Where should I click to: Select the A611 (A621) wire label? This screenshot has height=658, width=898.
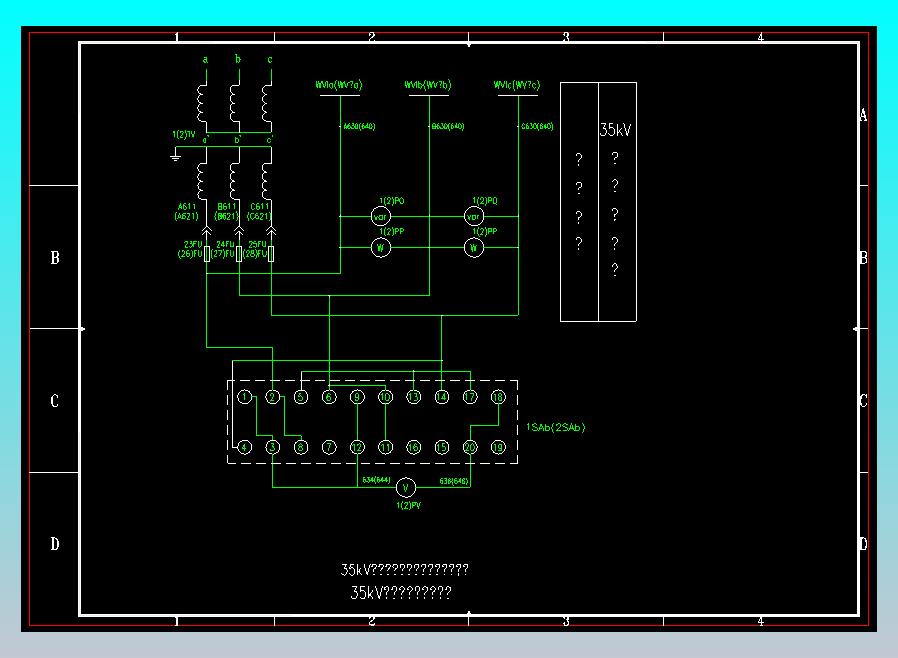pos(187,211)
